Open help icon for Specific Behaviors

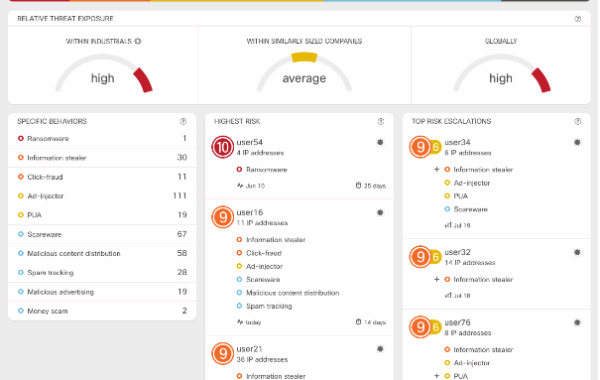tap(183, 121)
